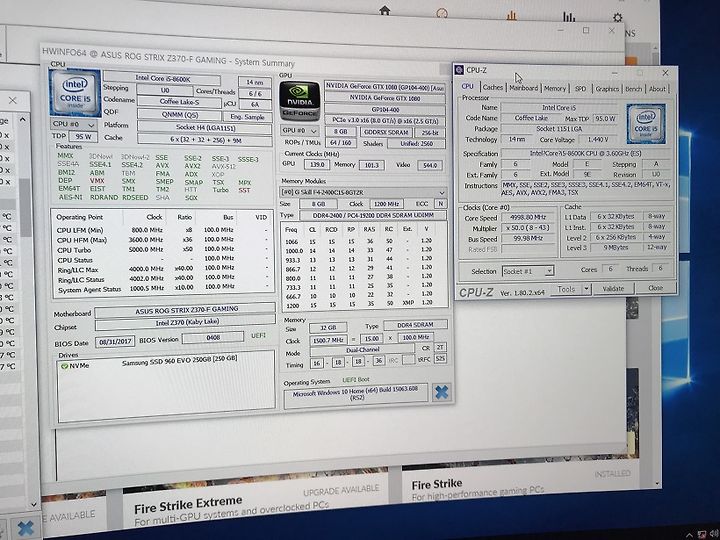Click the Dual-Channel memory mode field

point(362,350)
